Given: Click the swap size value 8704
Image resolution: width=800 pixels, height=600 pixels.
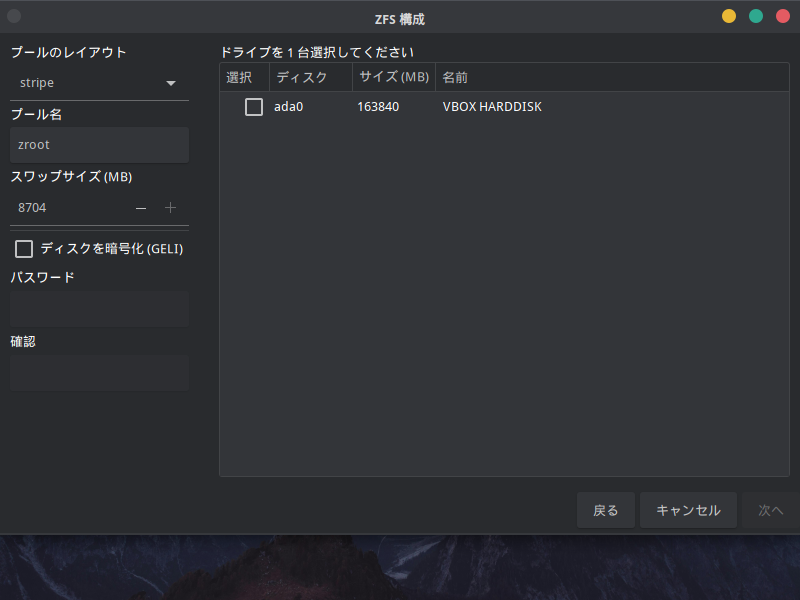Looking at the screenshot, I should tap(32, 208).
